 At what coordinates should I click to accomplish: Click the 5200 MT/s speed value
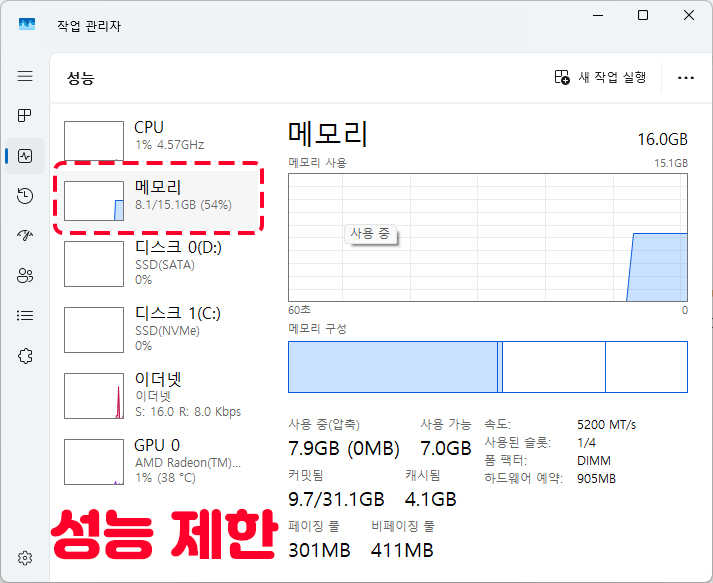pos(606,425)
